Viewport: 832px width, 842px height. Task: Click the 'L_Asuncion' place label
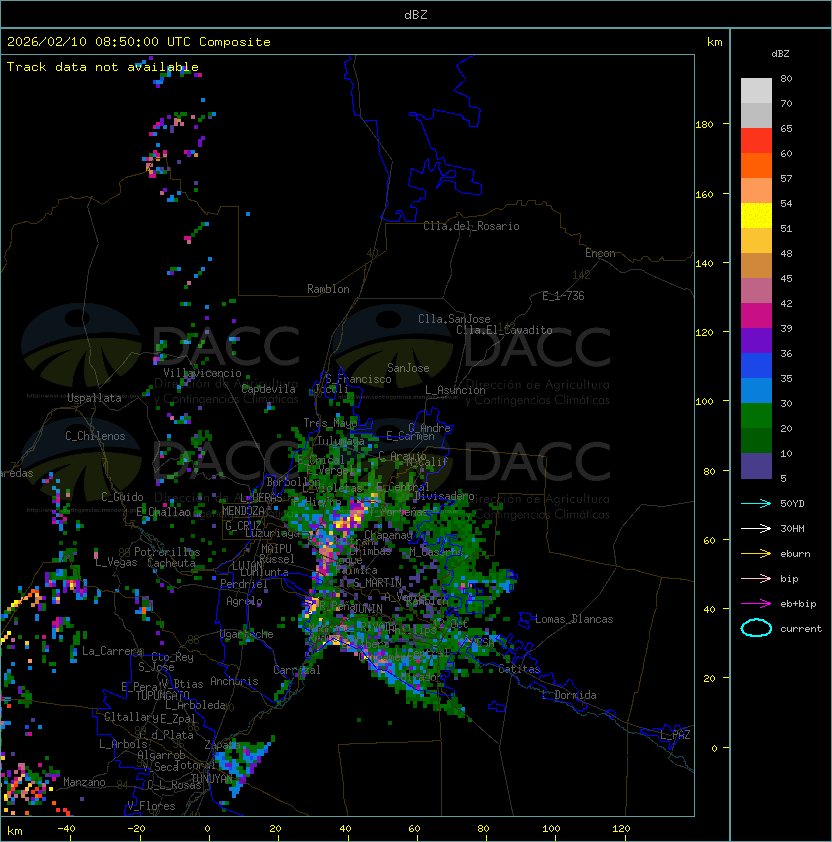pyautogui.click(x=455, y=390)
